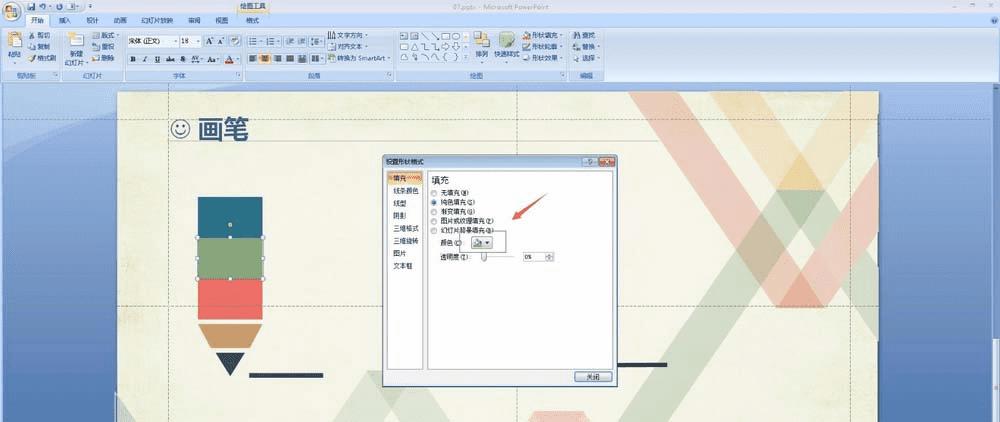
Task: Toggle Bold formatting
Action: click(x=133, y=59)
